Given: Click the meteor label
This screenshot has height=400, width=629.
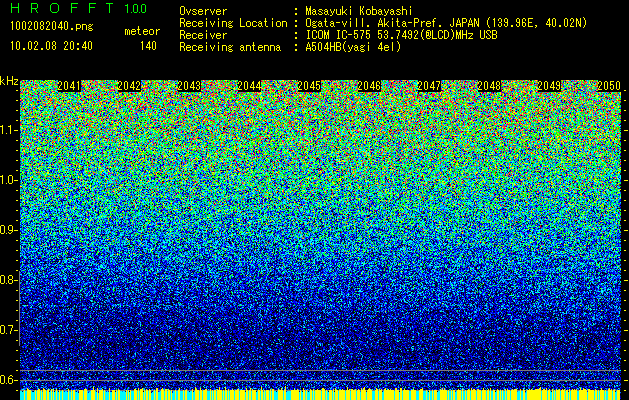Looking at the screenshot, I should click(x=142, y=31).
